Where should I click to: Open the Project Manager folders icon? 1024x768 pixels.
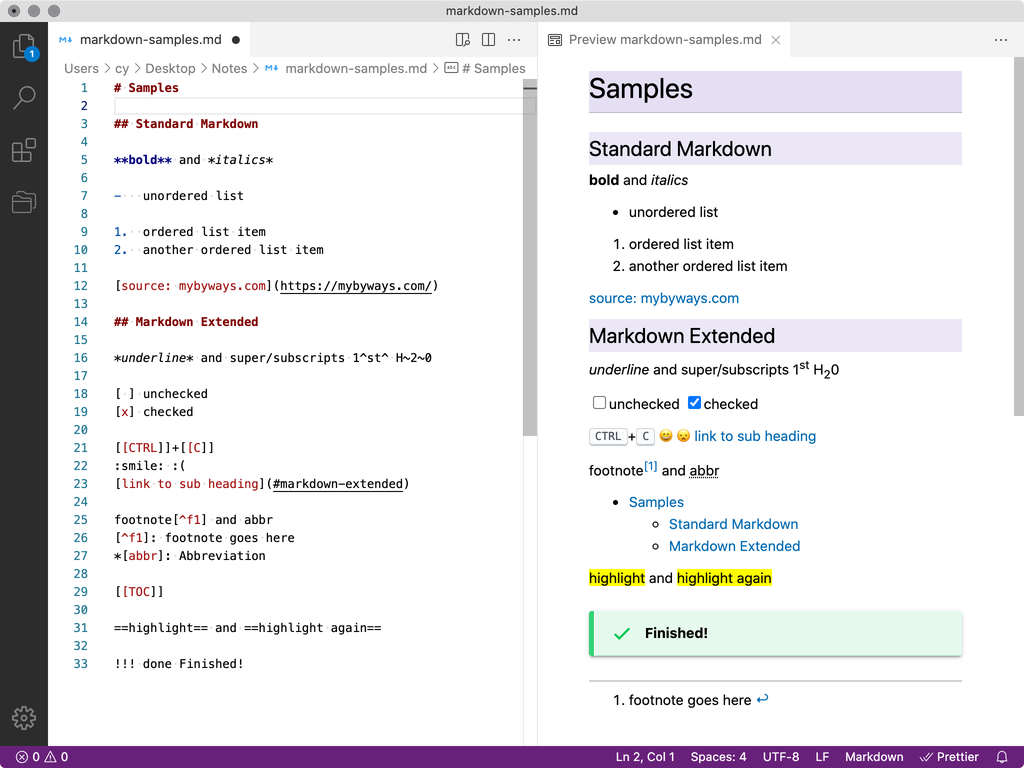24,202
